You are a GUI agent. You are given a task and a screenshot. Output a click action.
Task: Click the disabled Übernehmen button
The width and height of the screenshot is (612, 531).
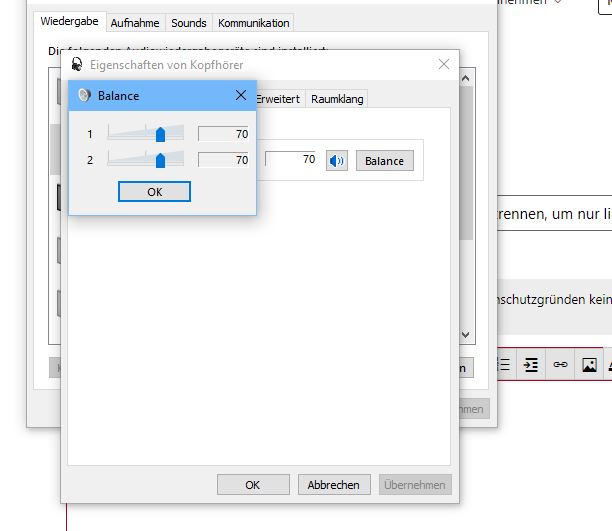[x=415, y=485]
